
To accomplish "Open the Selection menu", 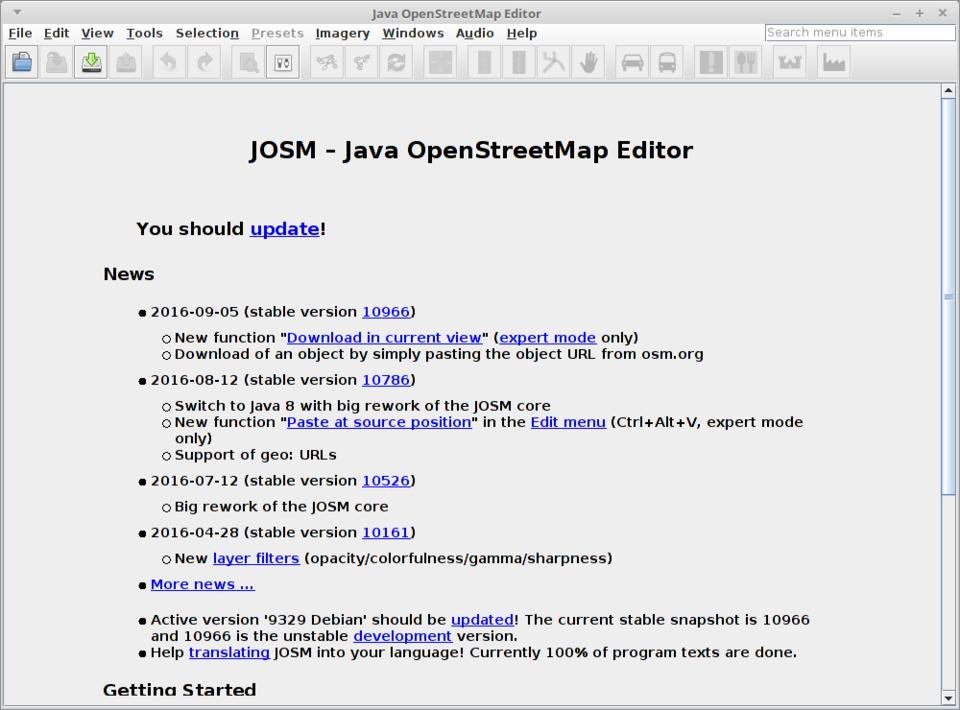I will 207,33.
